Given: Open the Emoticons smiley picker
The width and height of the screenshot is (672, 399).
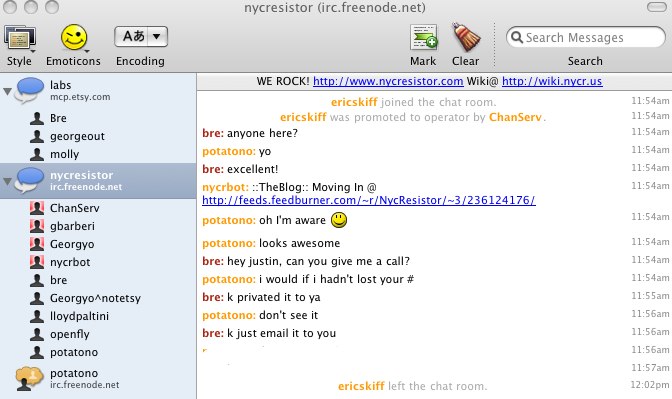Looking at the screenshot, I should 74,38.
